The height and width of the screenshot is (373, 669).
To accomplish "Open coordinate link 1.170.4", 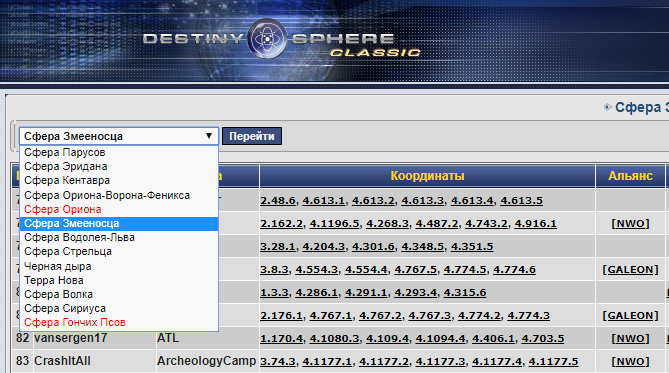I will 281,338.
